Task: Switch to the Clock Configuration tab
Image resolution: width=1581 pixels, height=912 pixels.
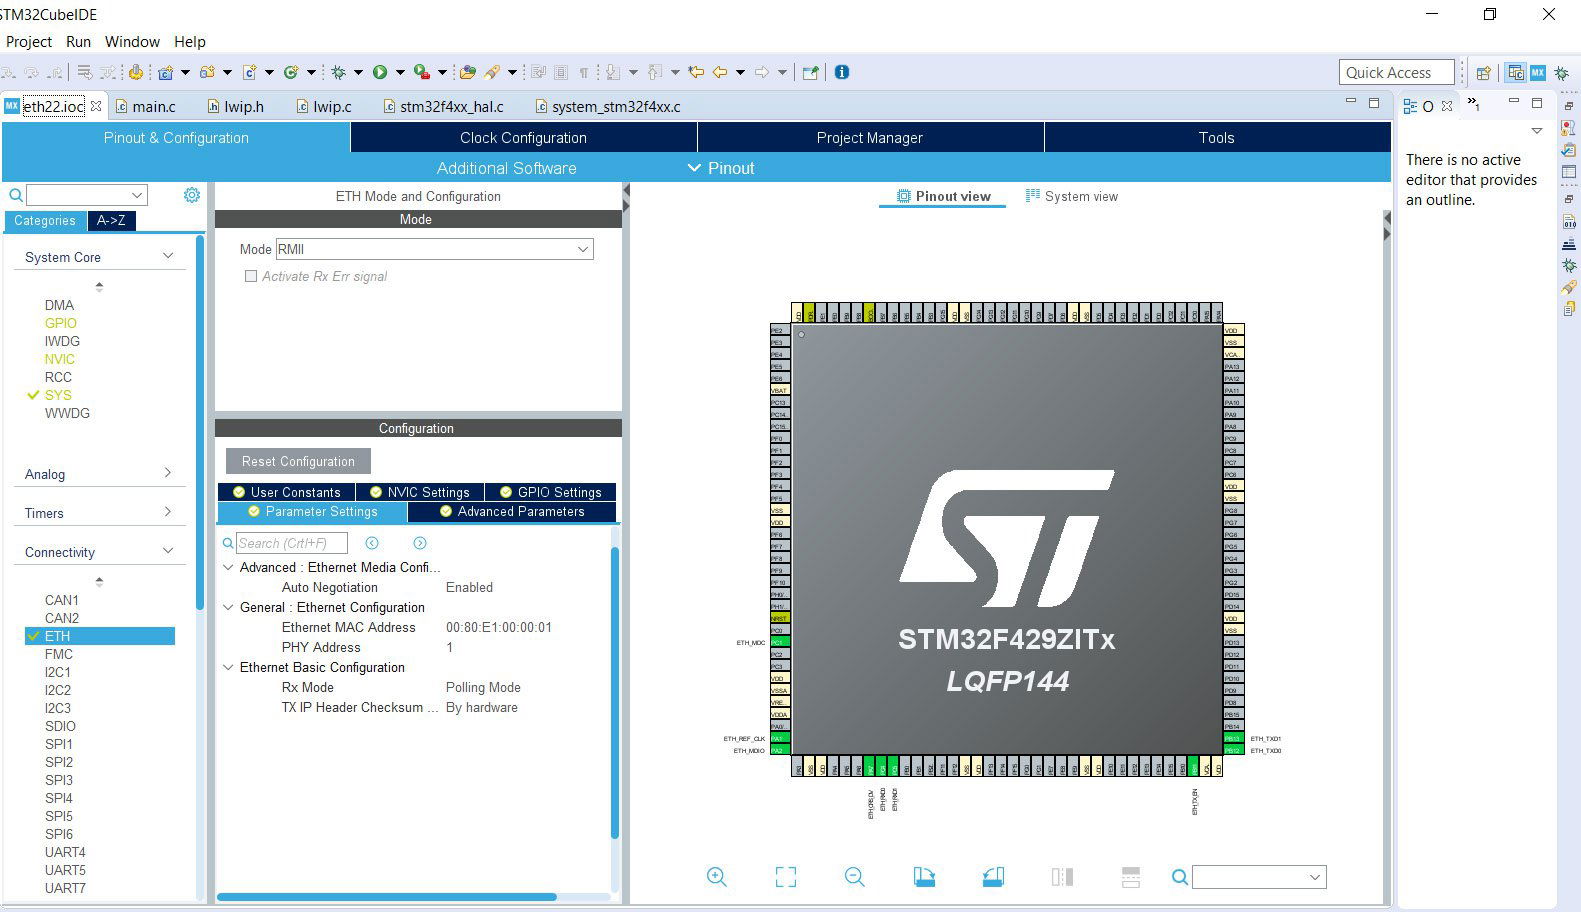Action: point(523,138)
